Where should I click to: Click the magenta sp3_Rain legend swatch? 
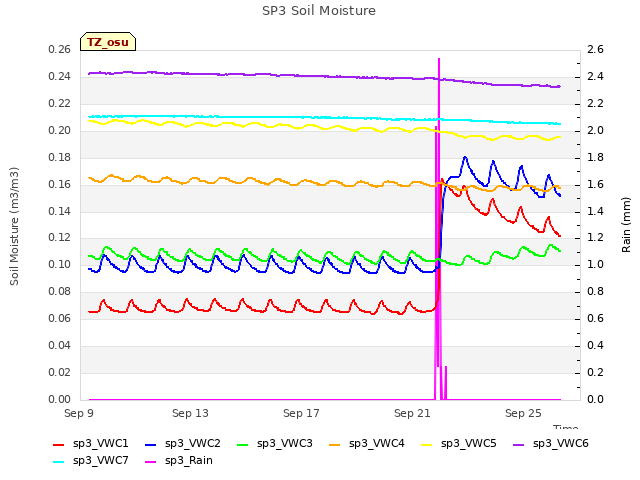(151, 462)
